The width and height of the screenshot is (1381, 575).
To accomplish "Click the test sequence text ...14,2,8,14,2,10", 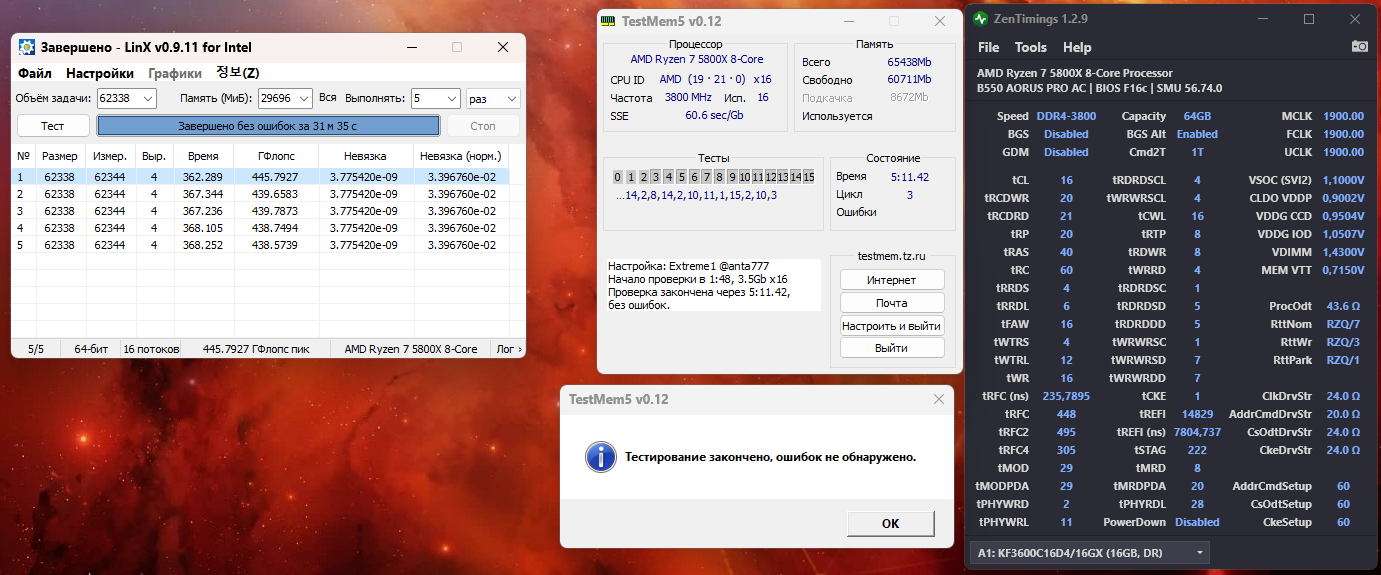I will point(697,196).
